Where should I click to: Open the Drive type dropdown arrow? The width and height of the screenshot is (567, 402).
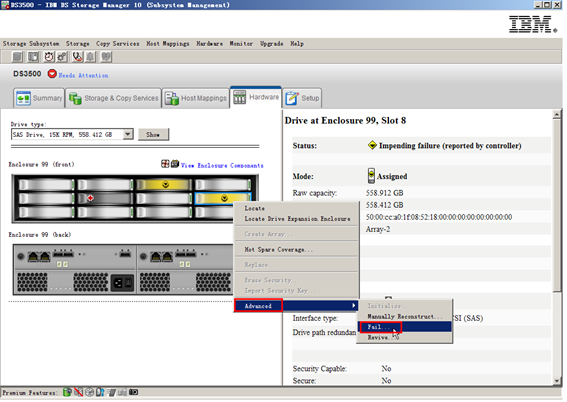(x=128, y=134)
